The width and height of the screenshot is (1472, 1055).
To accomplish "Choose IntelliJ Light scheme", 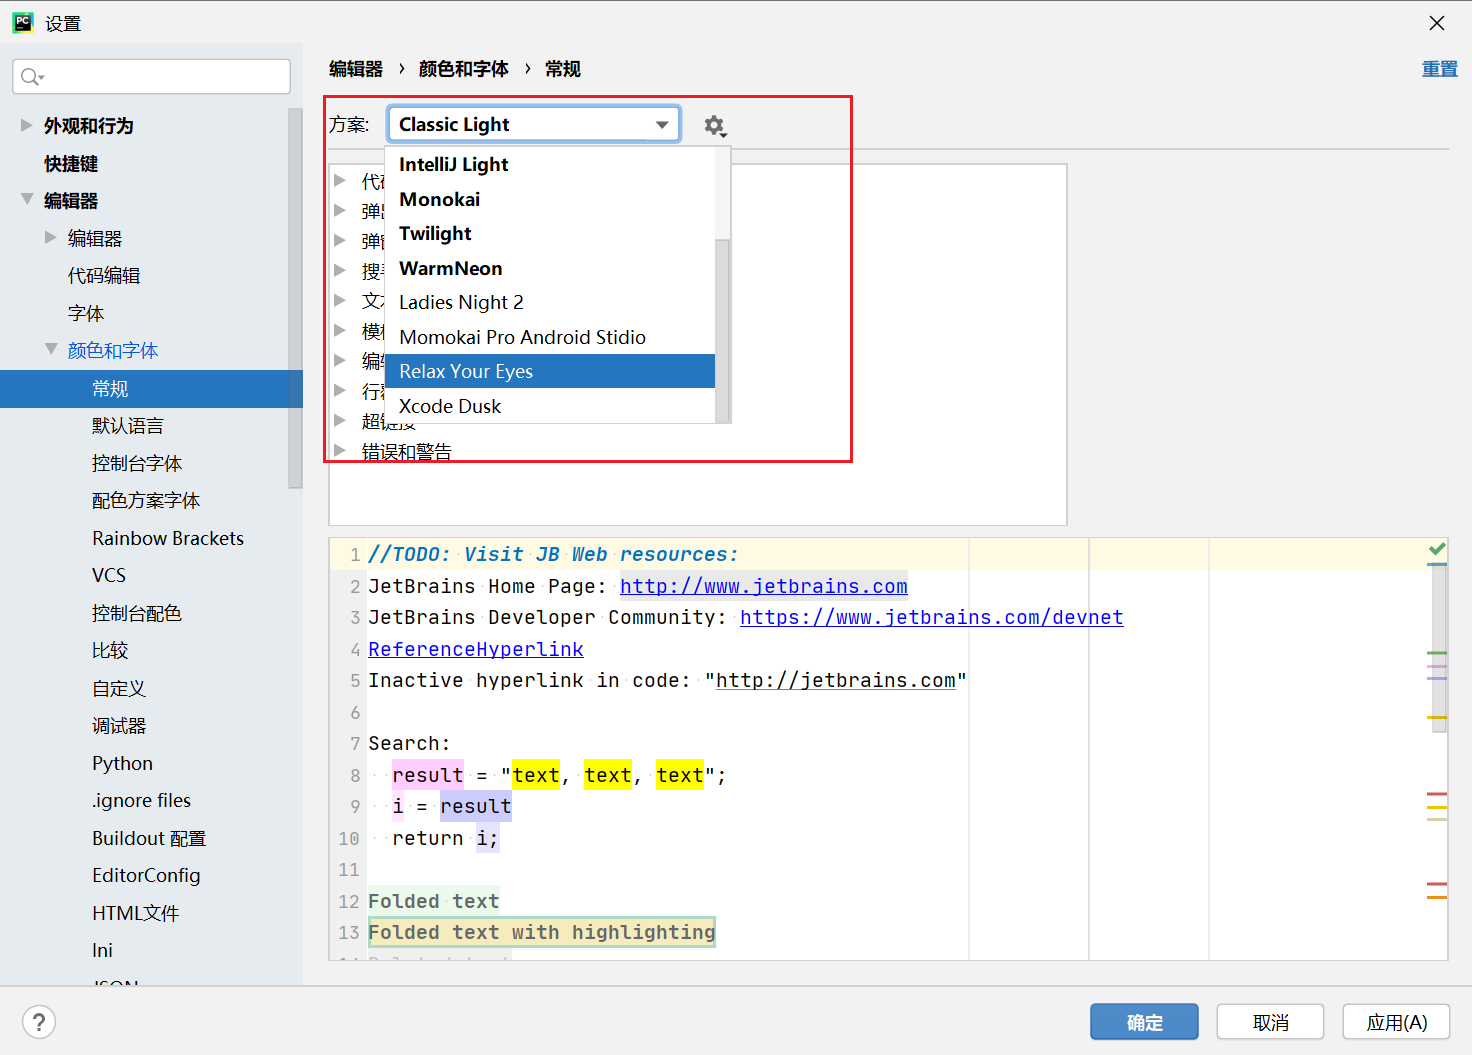I will pos(550,164).
